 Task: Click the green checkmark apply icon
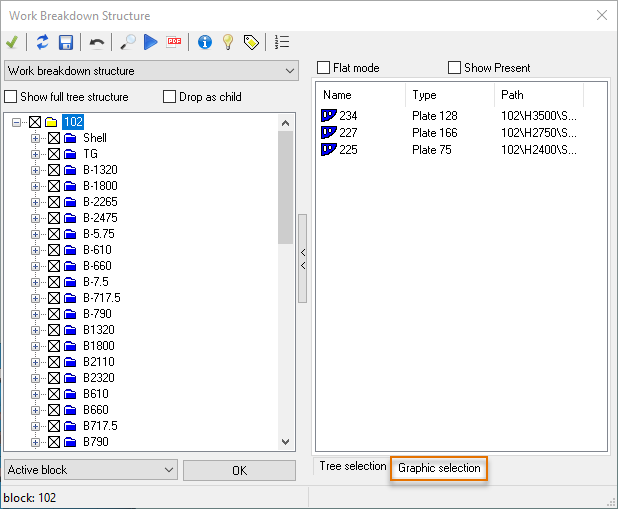pos(12,42)
